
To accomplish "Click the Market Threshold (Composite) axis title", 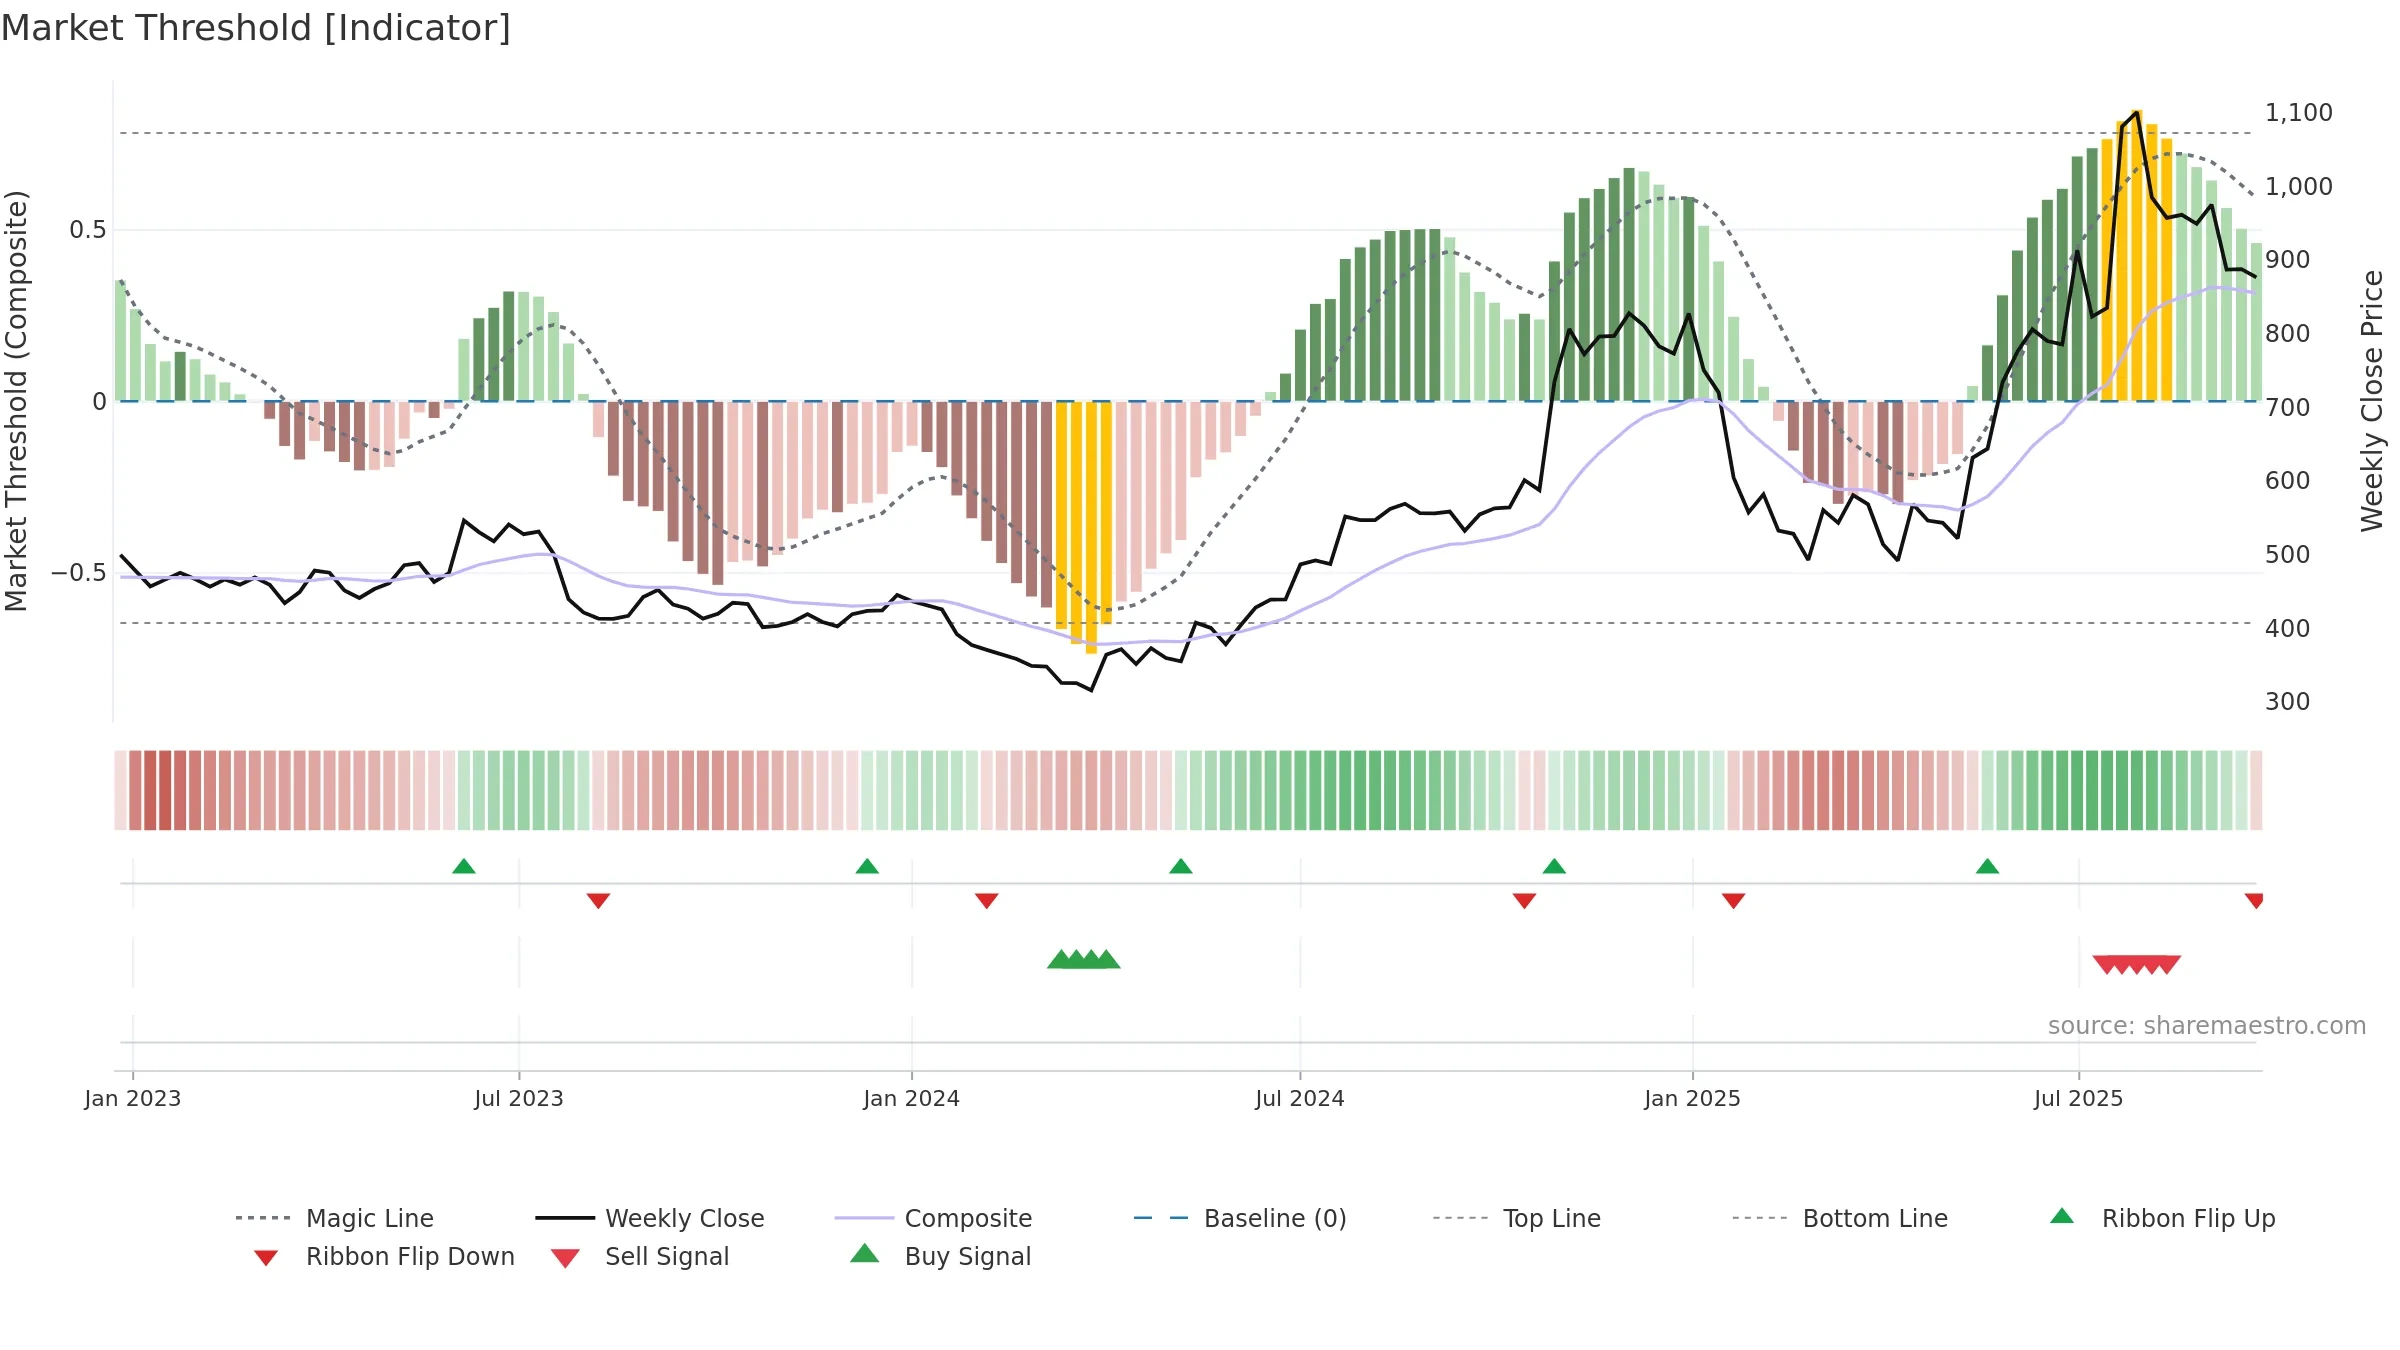I will pos(16,401).
